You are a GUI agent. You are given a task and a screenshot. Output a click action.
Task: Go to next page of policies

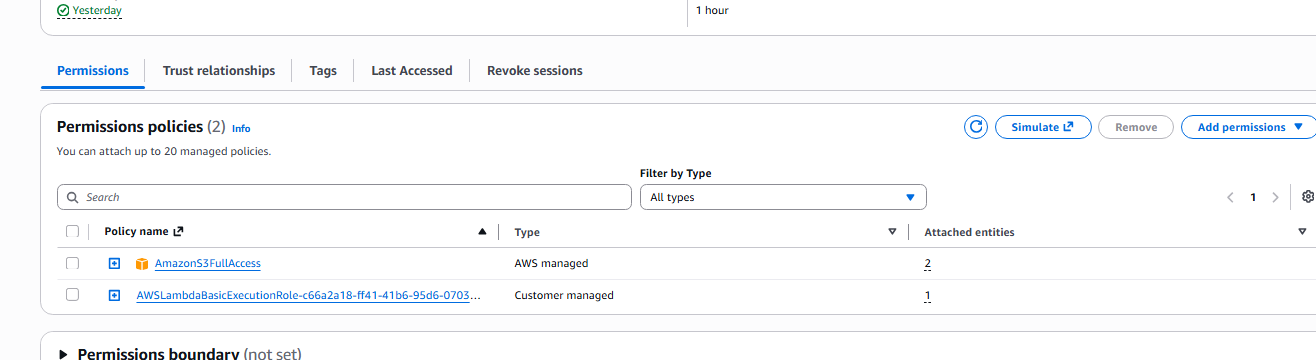pos(1275,197)
